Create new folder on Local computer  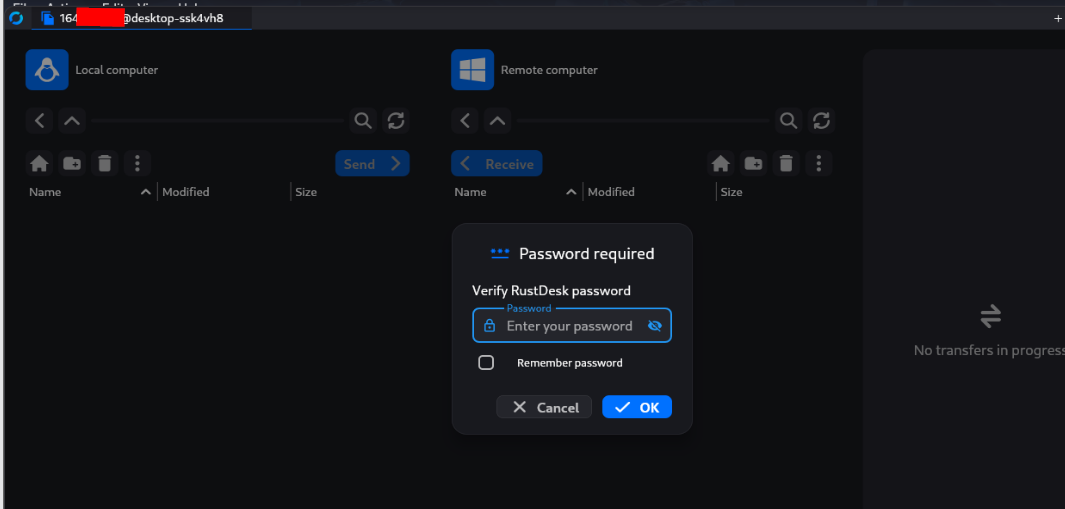[x=72, y=164]
